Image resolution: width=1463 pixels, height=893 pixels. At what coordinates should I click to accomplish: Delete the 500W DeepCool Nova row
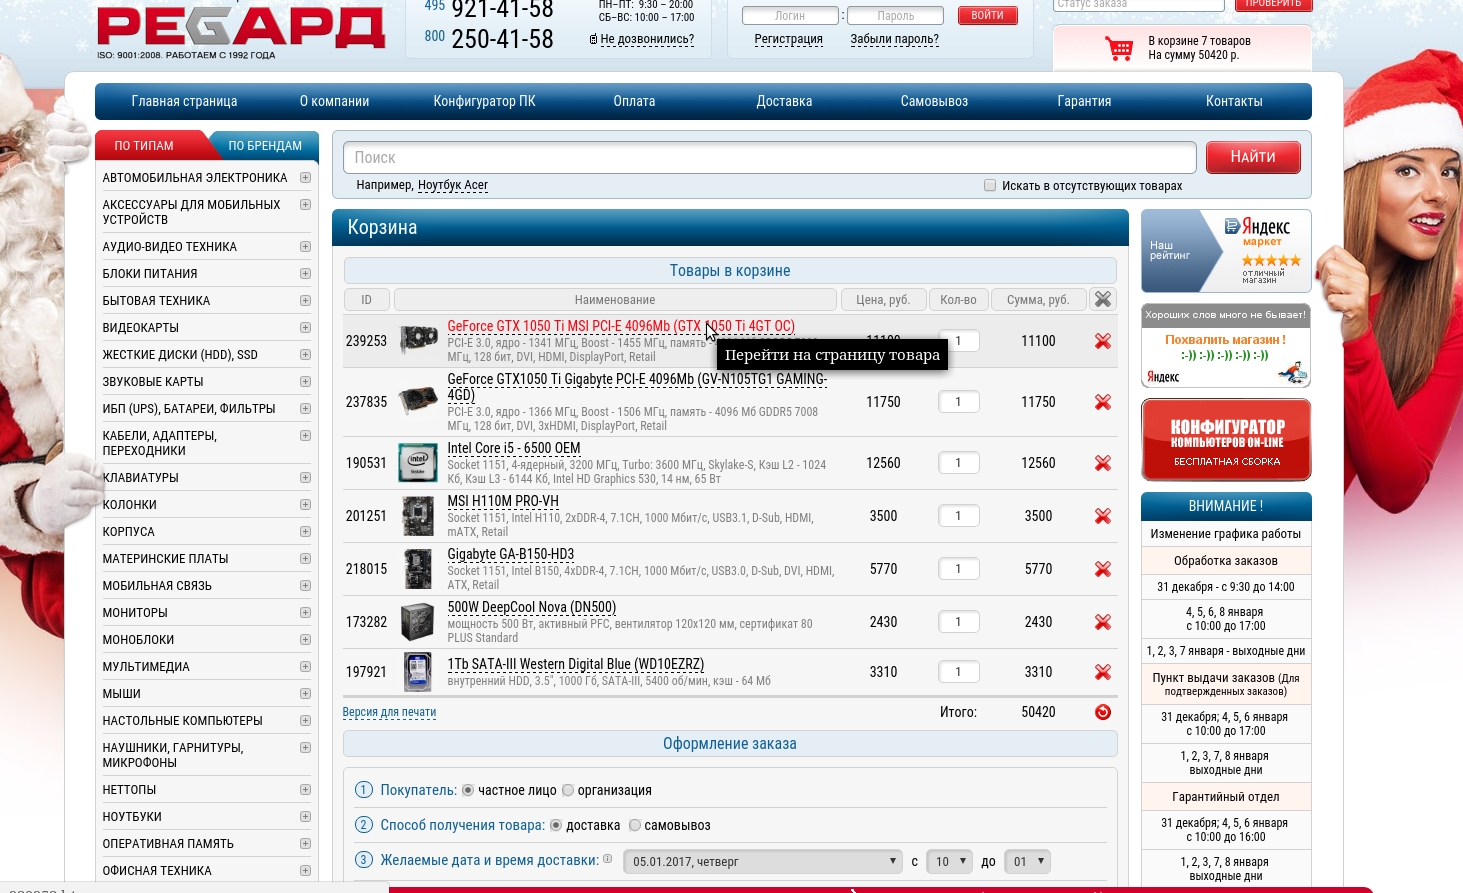coord(1102,622)
